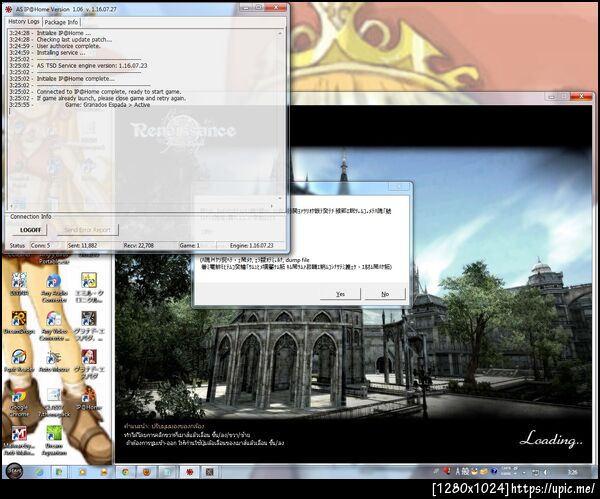This screenshot has height=499, width=600.
Task: Click the 'Conn: 5' status bar entry
Action: click(x=40, y=245)
